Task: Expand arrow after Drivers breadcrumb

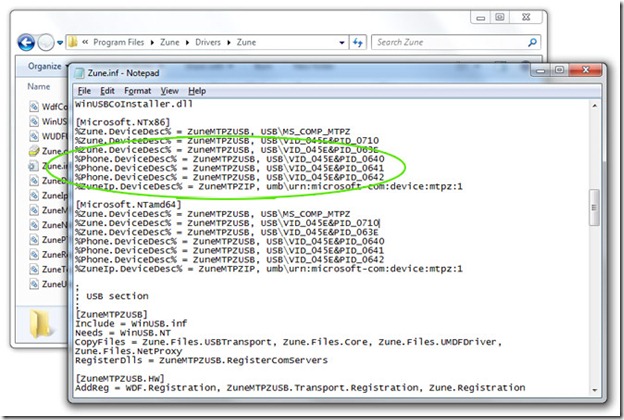Action: 229,43
